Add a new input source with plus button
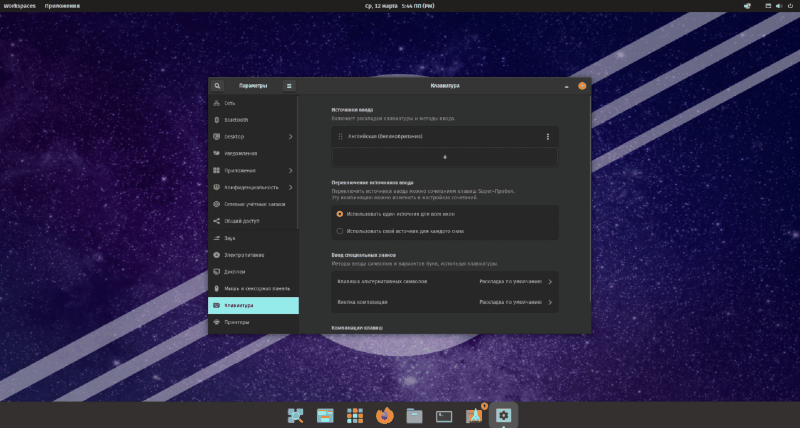800x428 pixels. click(x=444, y=157)
